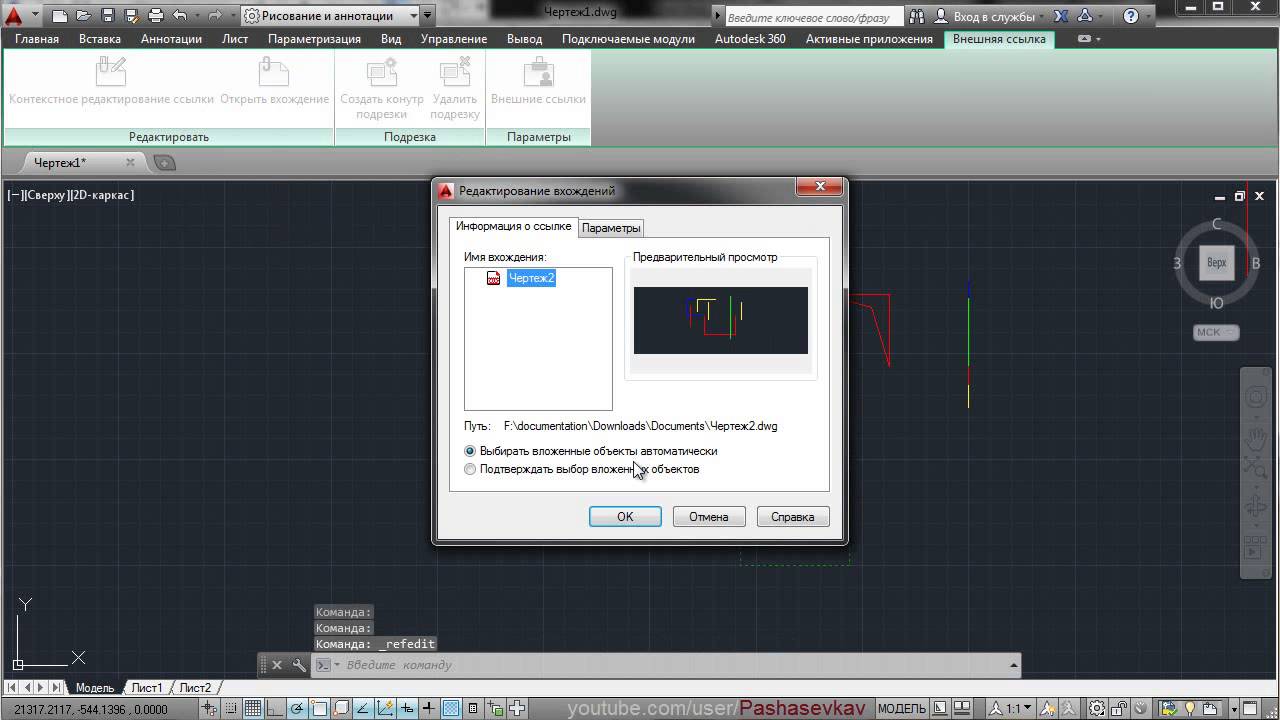Open the undo history dropdown arrow
The width and height of the screenshot is (1280, 720).
click(x=196, y=16)
